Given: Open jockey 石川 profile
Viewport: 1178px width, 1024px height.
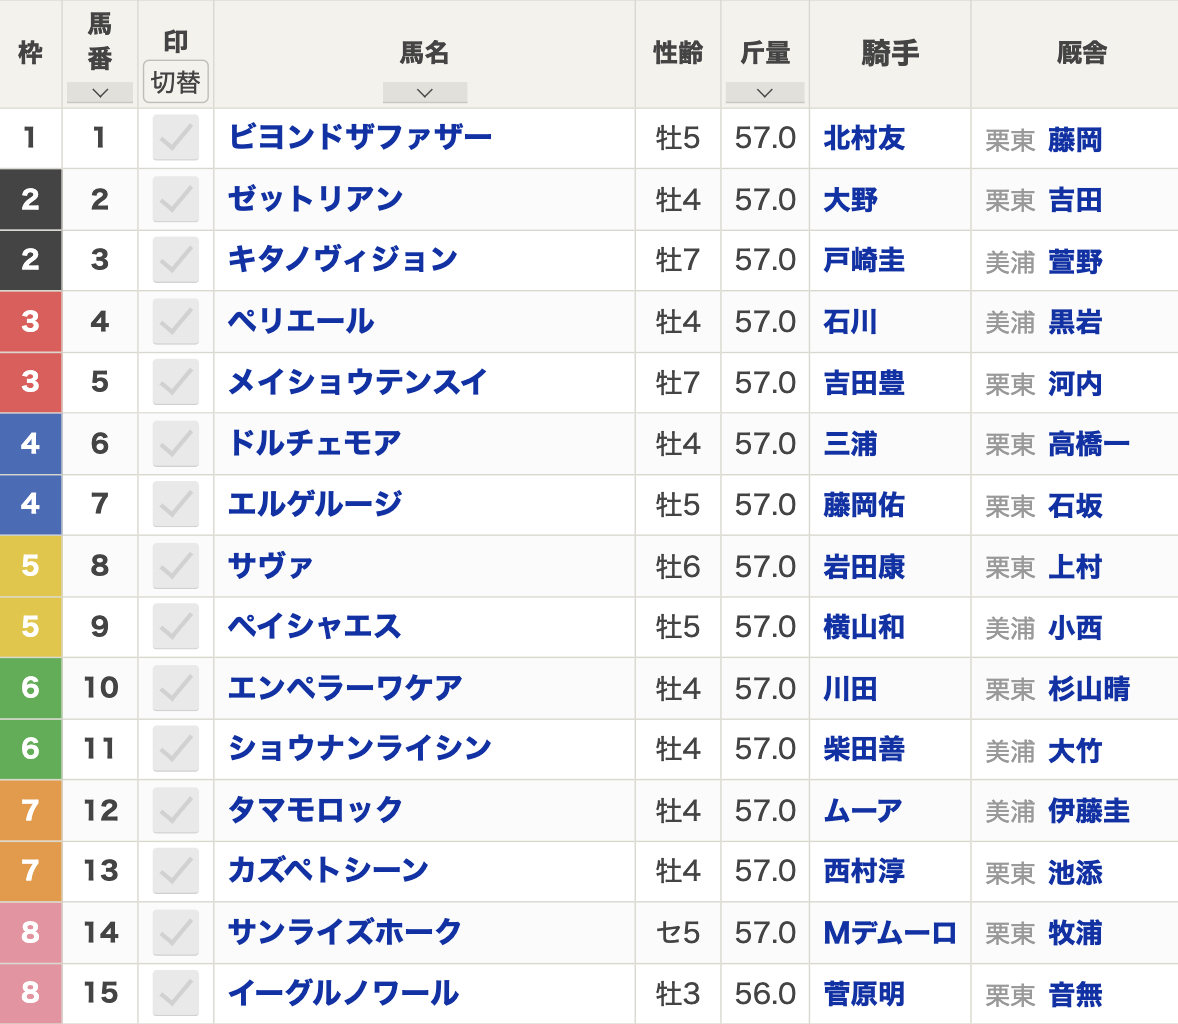Looking at the screenshot, I should (850, 322).
